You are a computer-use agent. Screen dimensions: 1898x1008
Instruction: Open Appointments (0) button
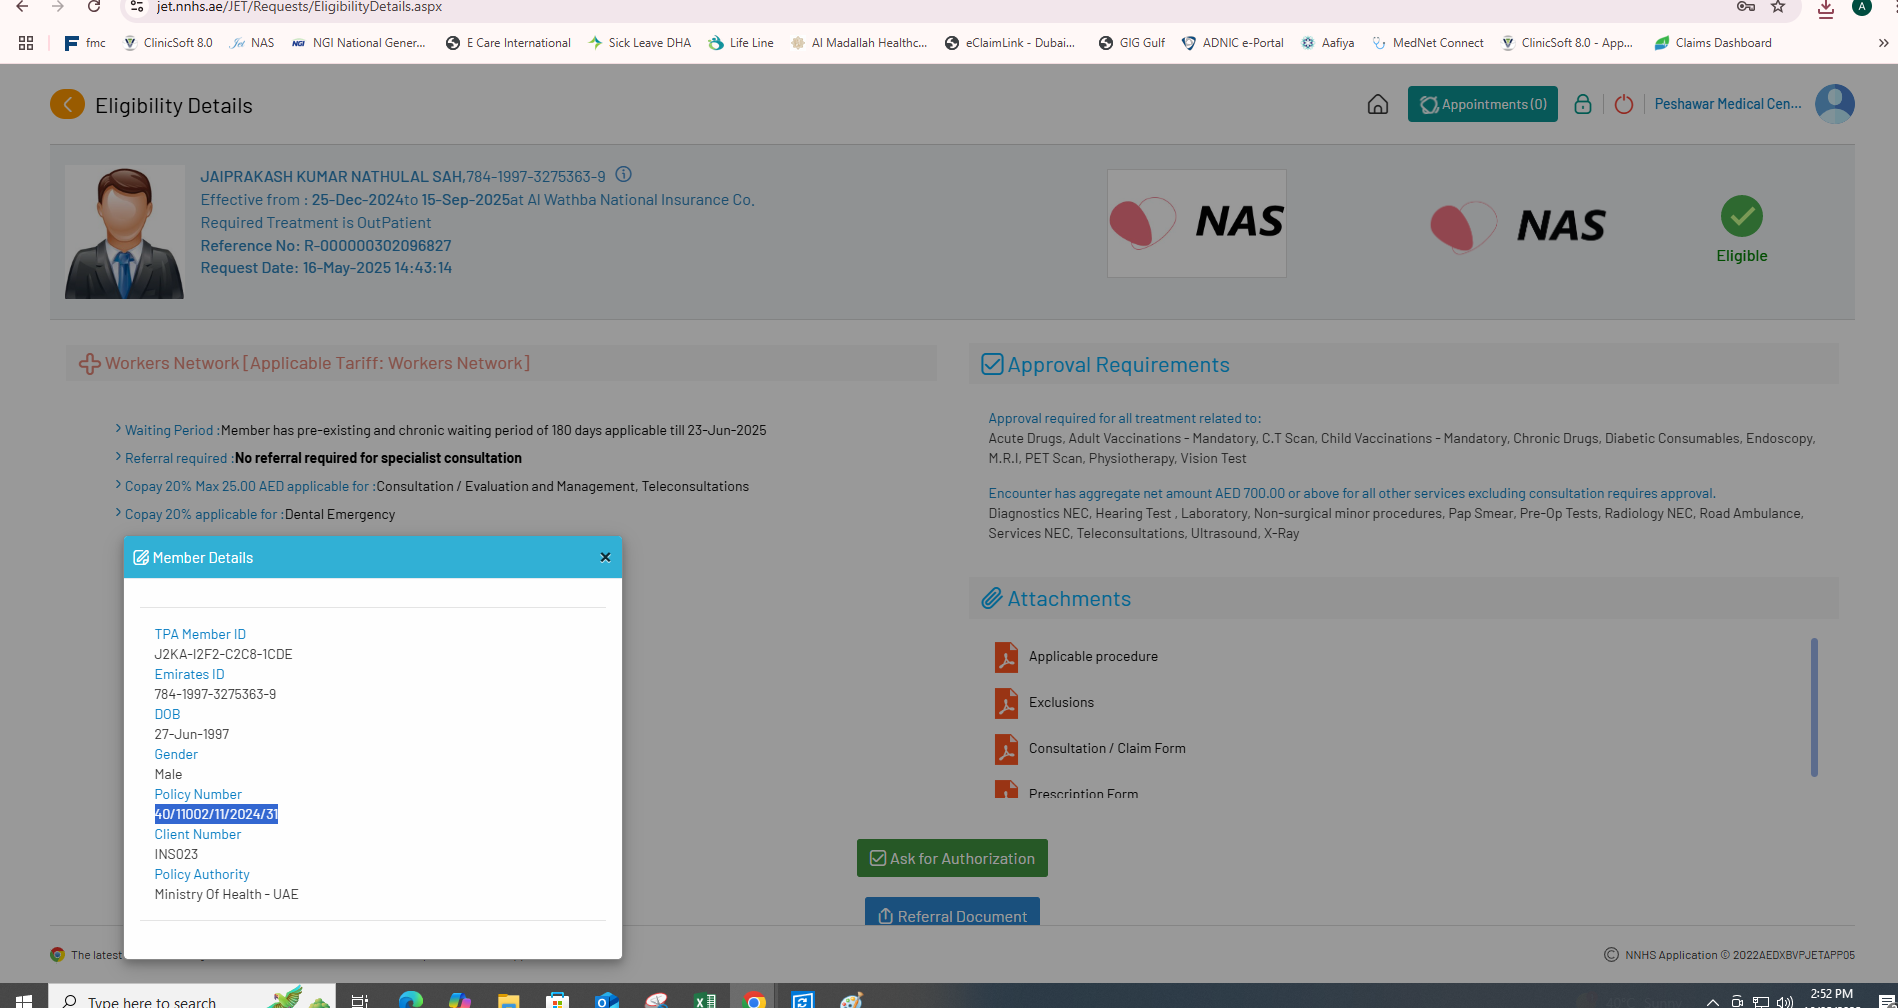click(x=1482, y=104)
